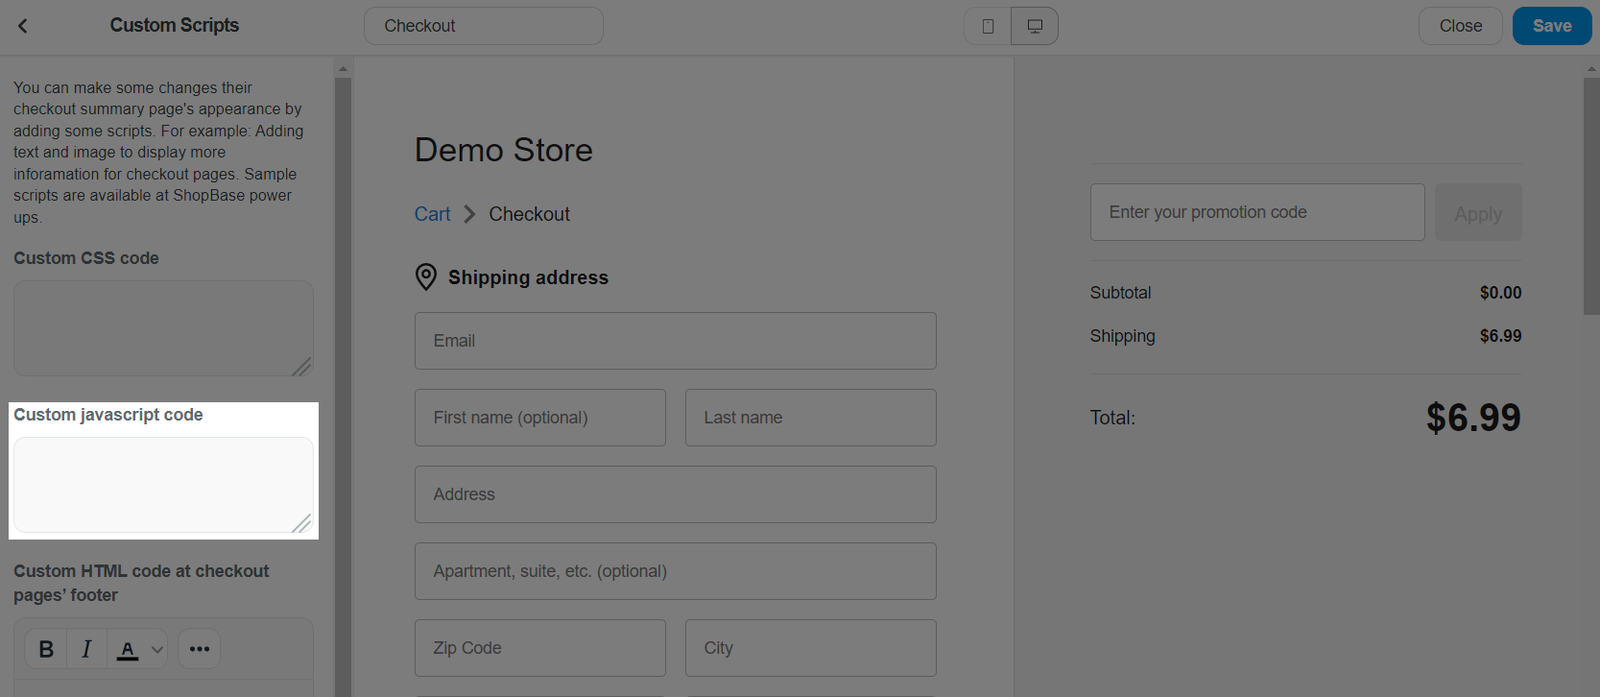Click the Demo Store title
Viewport: 1600px width, 697px height.
[503, 150]
